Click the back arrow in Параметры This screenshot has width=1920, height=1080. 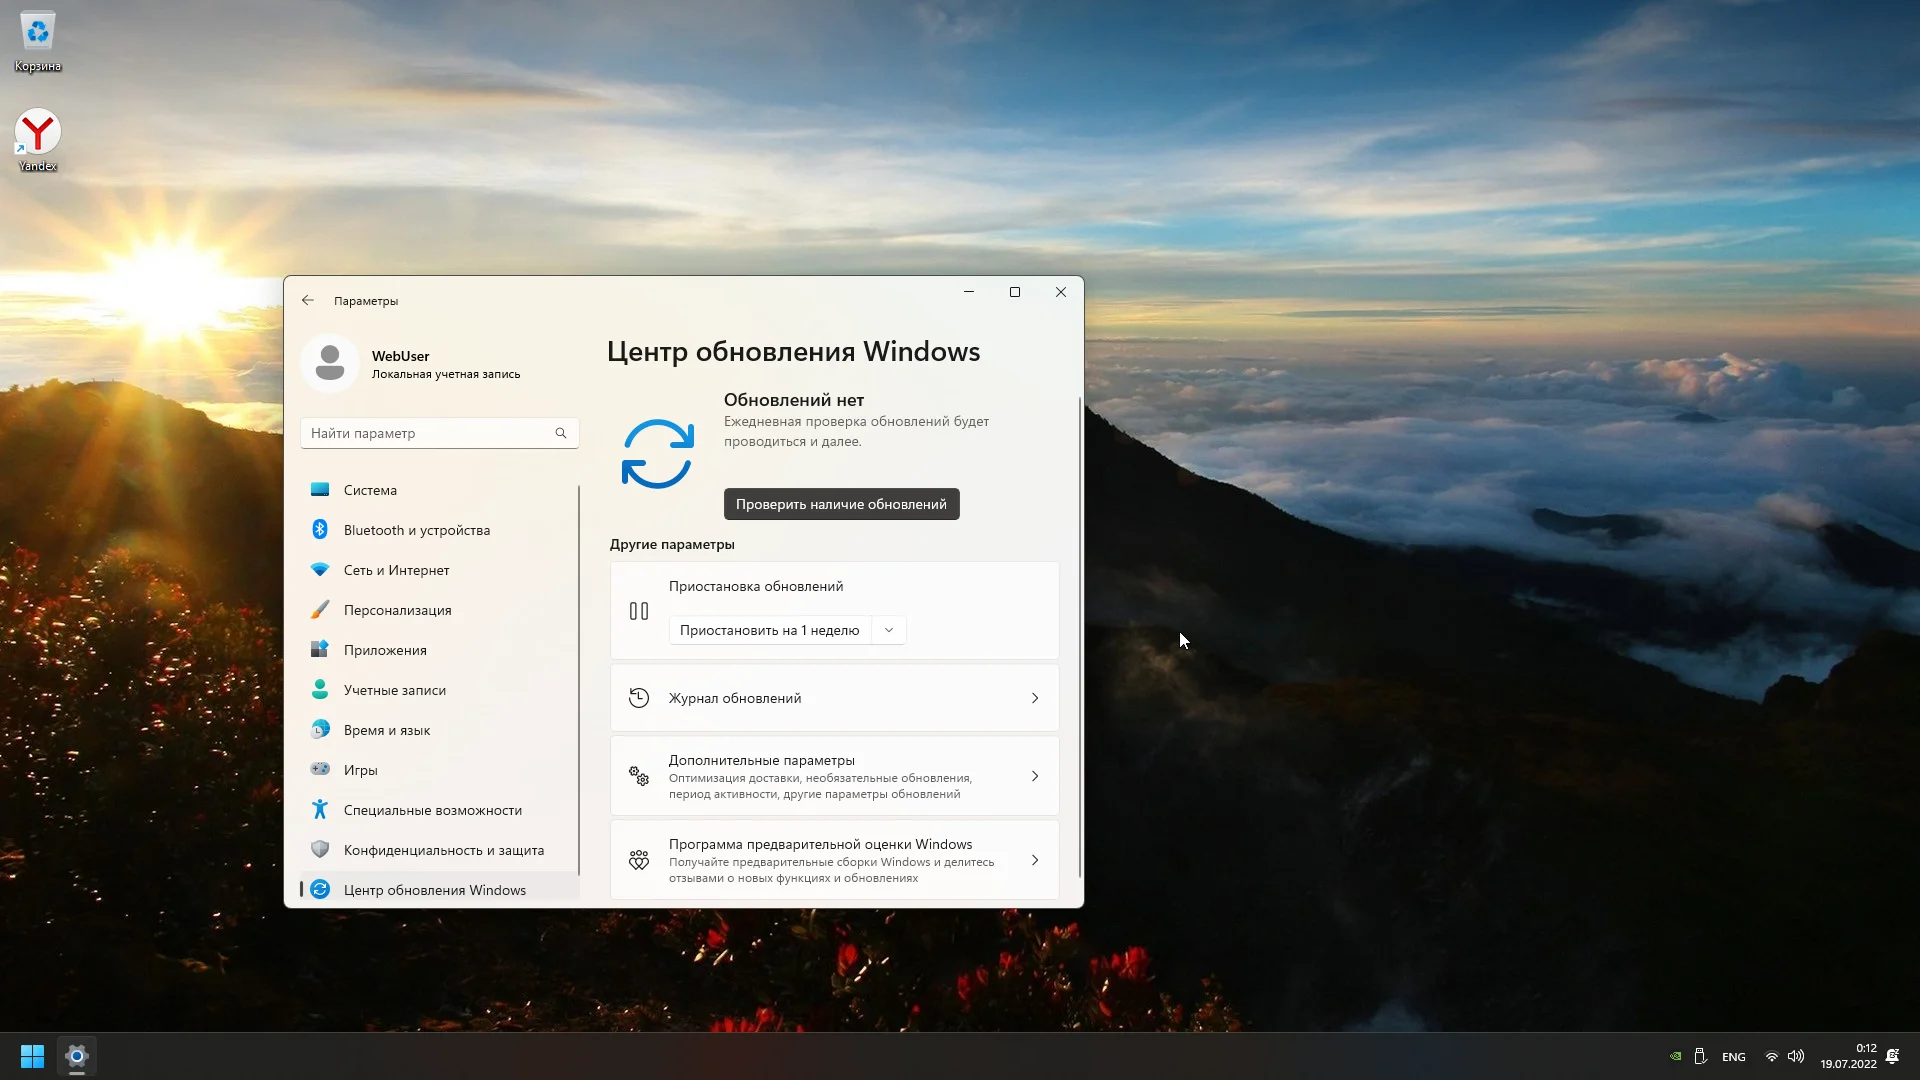[x=308, y=300]
